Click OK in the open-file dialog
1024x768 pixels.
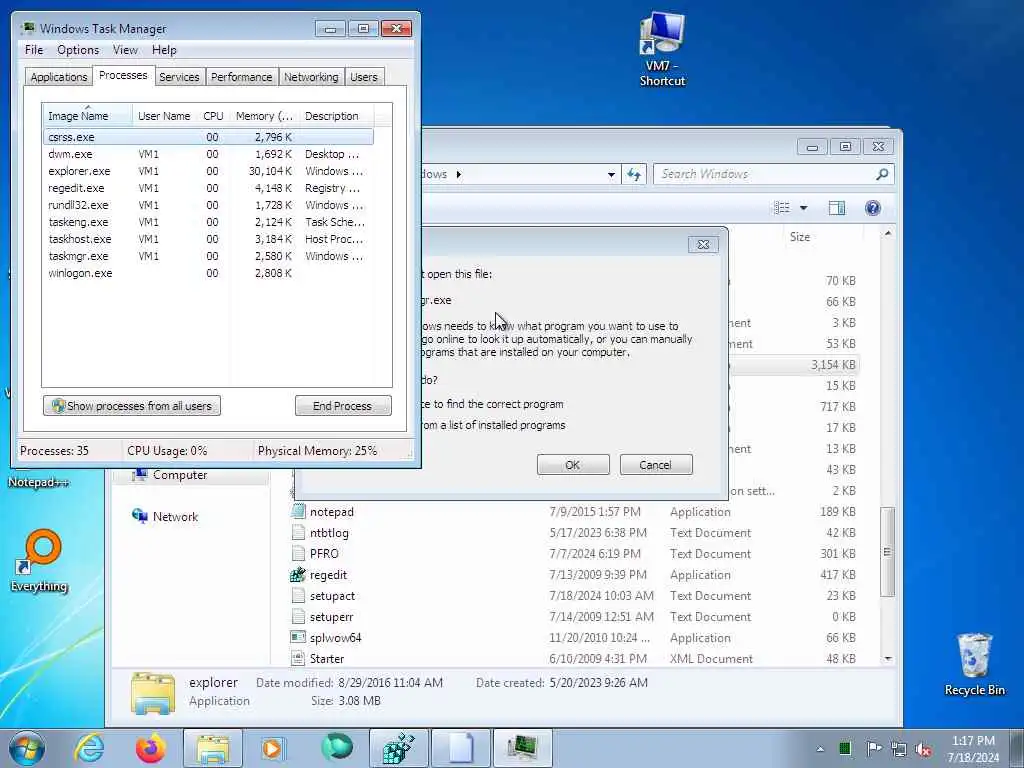[573, 465]
